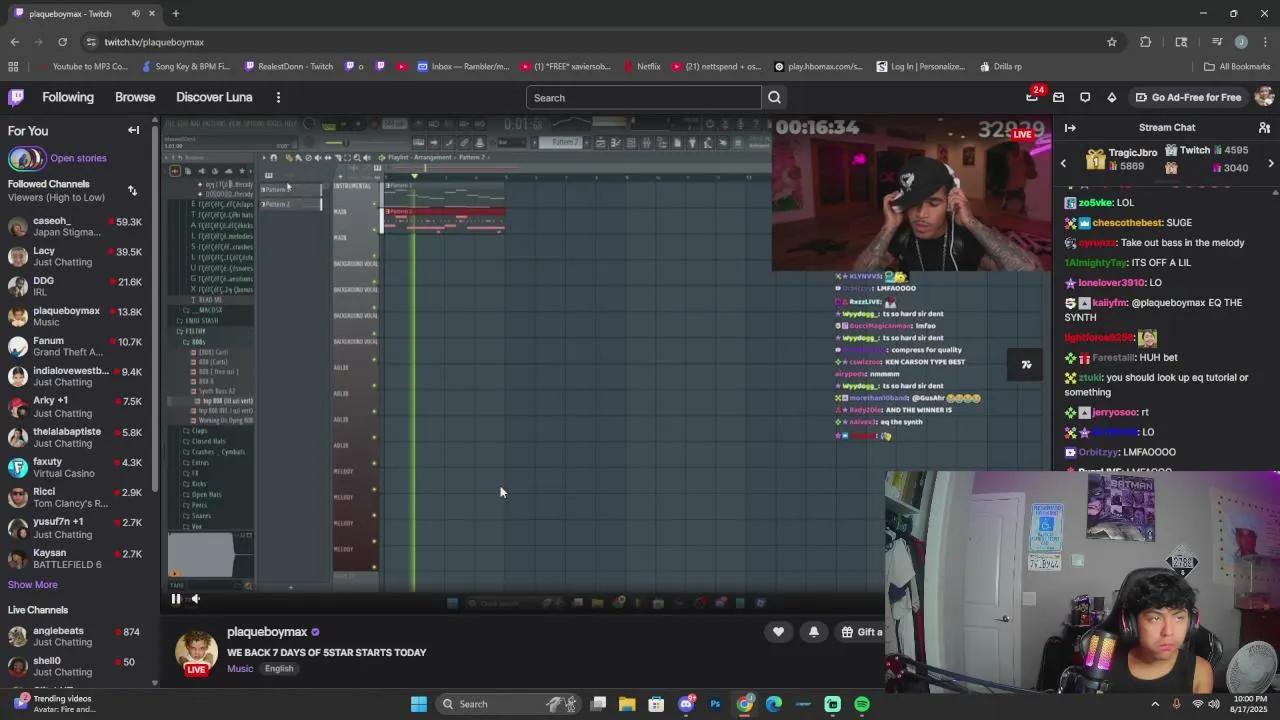1280x720 pixels.
Task: Mute the stream player volume
Action: click(196, 599)
